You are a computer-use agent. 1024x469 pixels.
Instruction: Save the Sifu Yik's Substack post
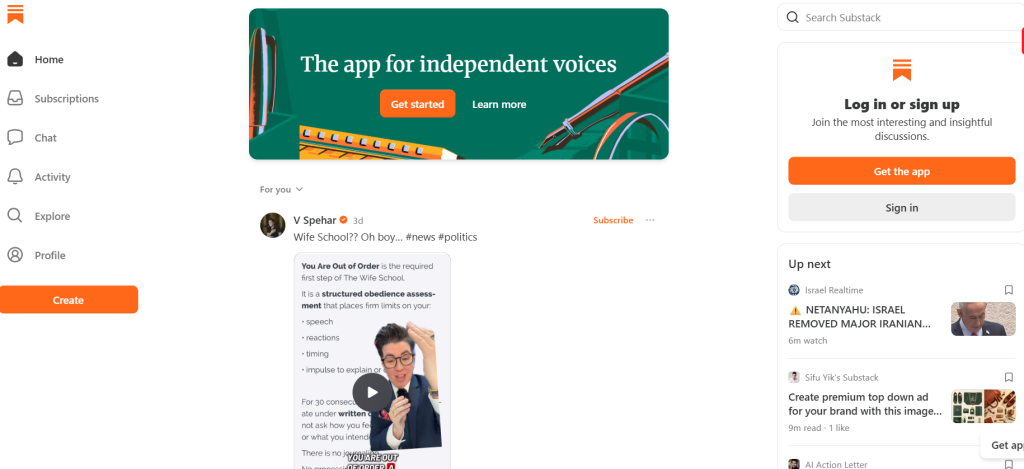pos(1008,378)
